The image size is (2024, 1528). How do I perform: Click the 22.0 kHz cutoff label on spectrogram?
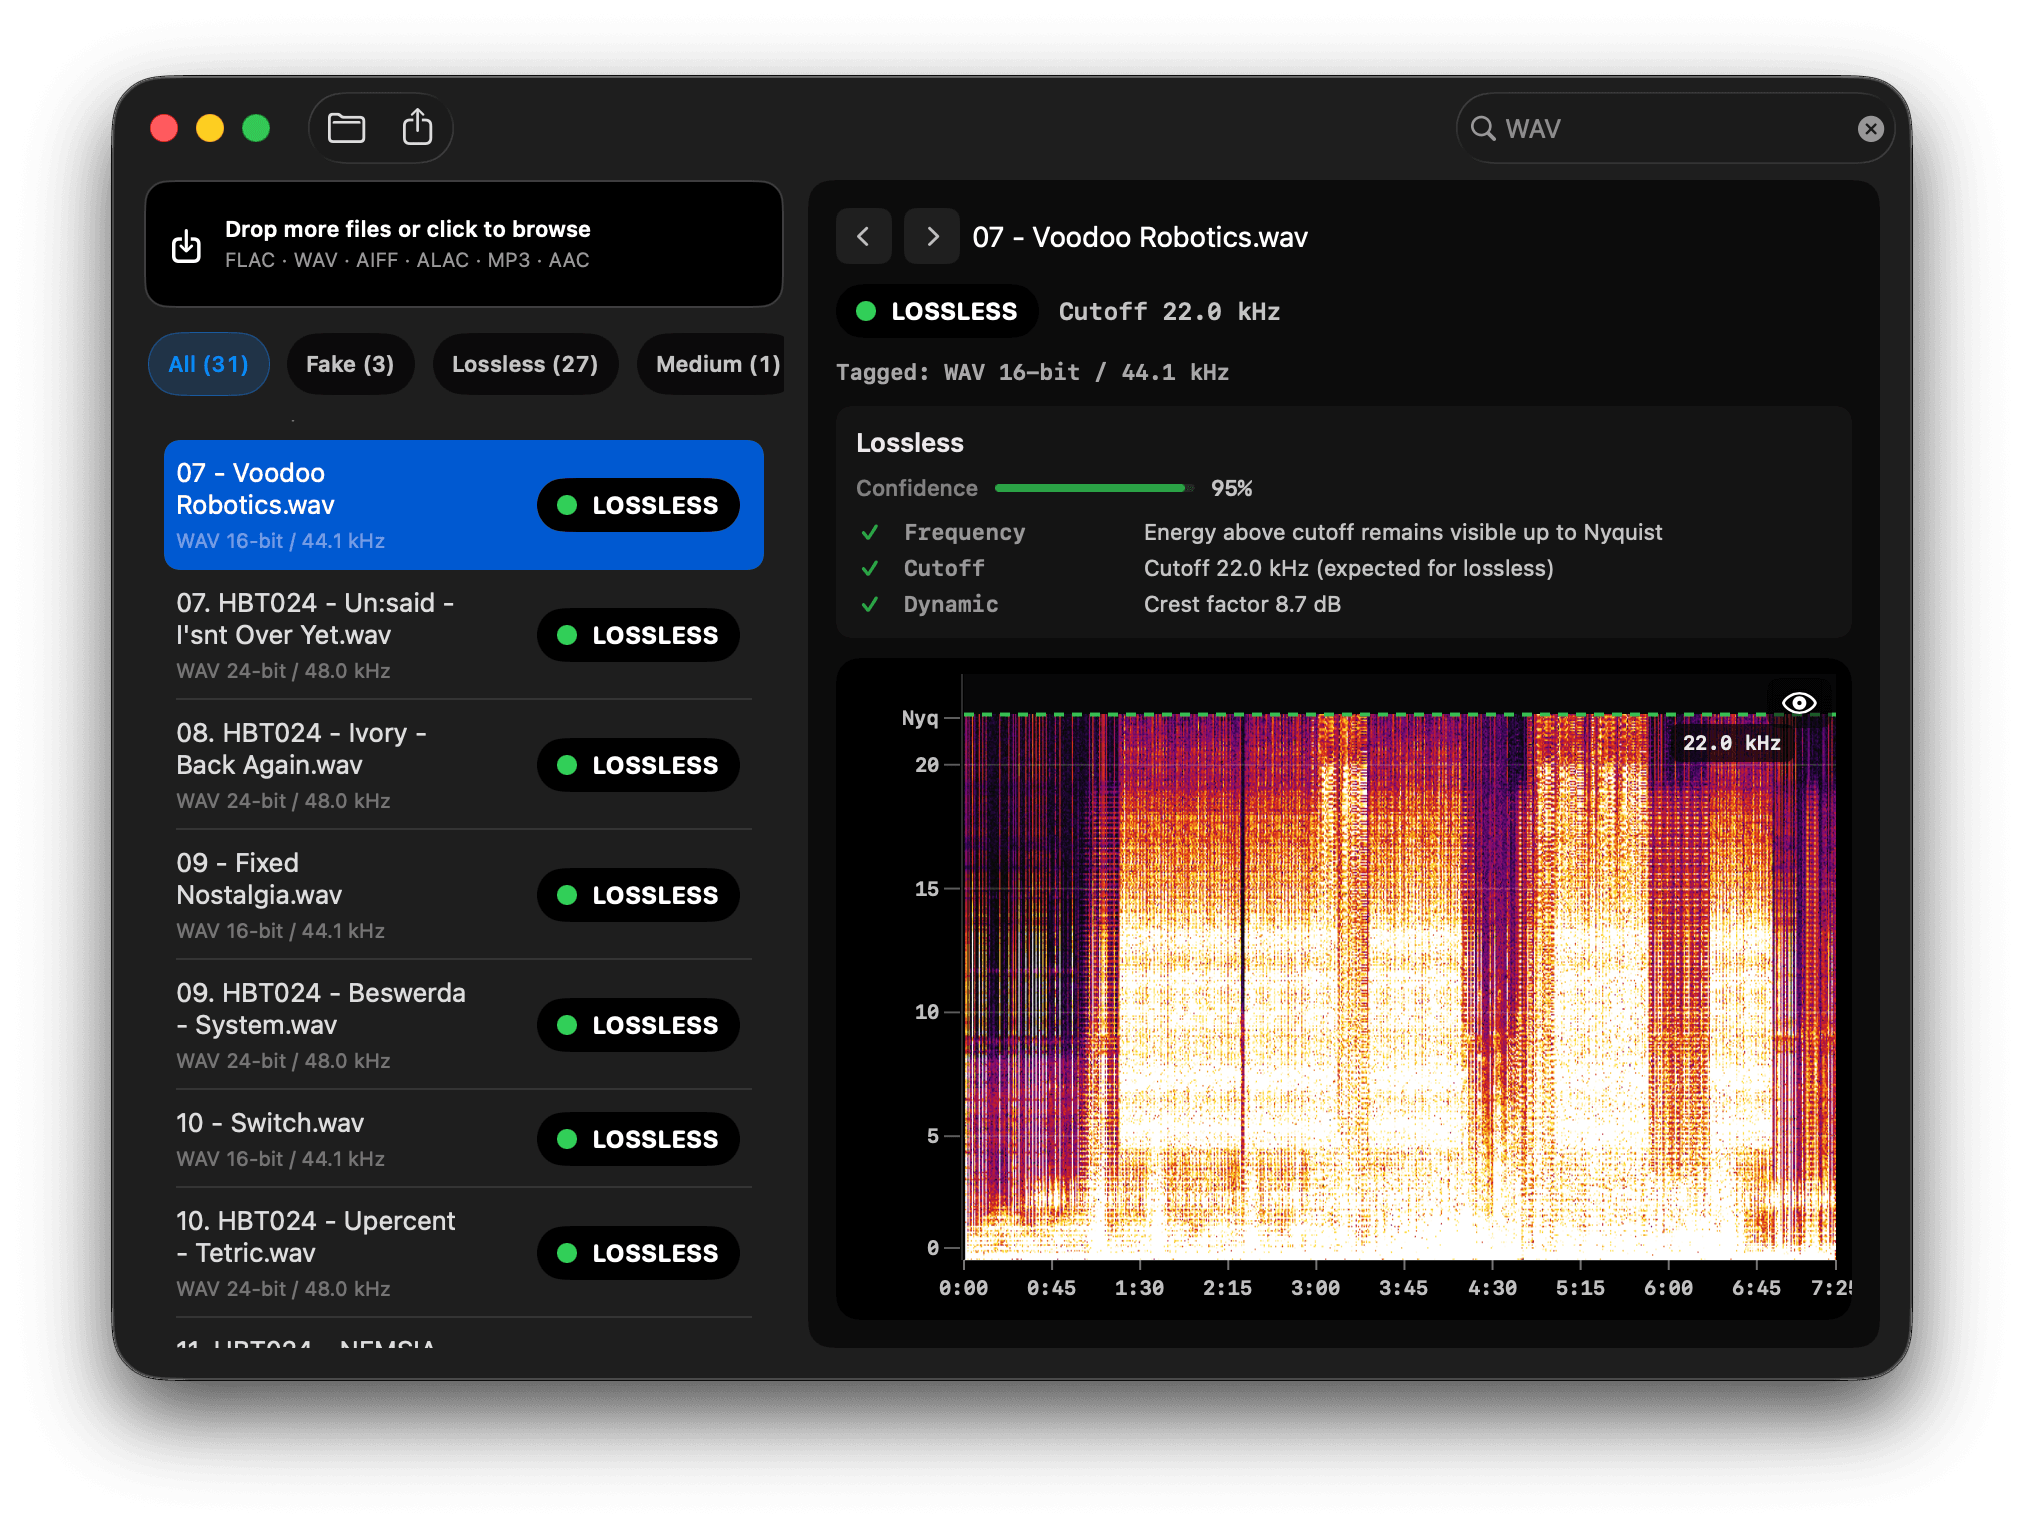click(1731, 743)
